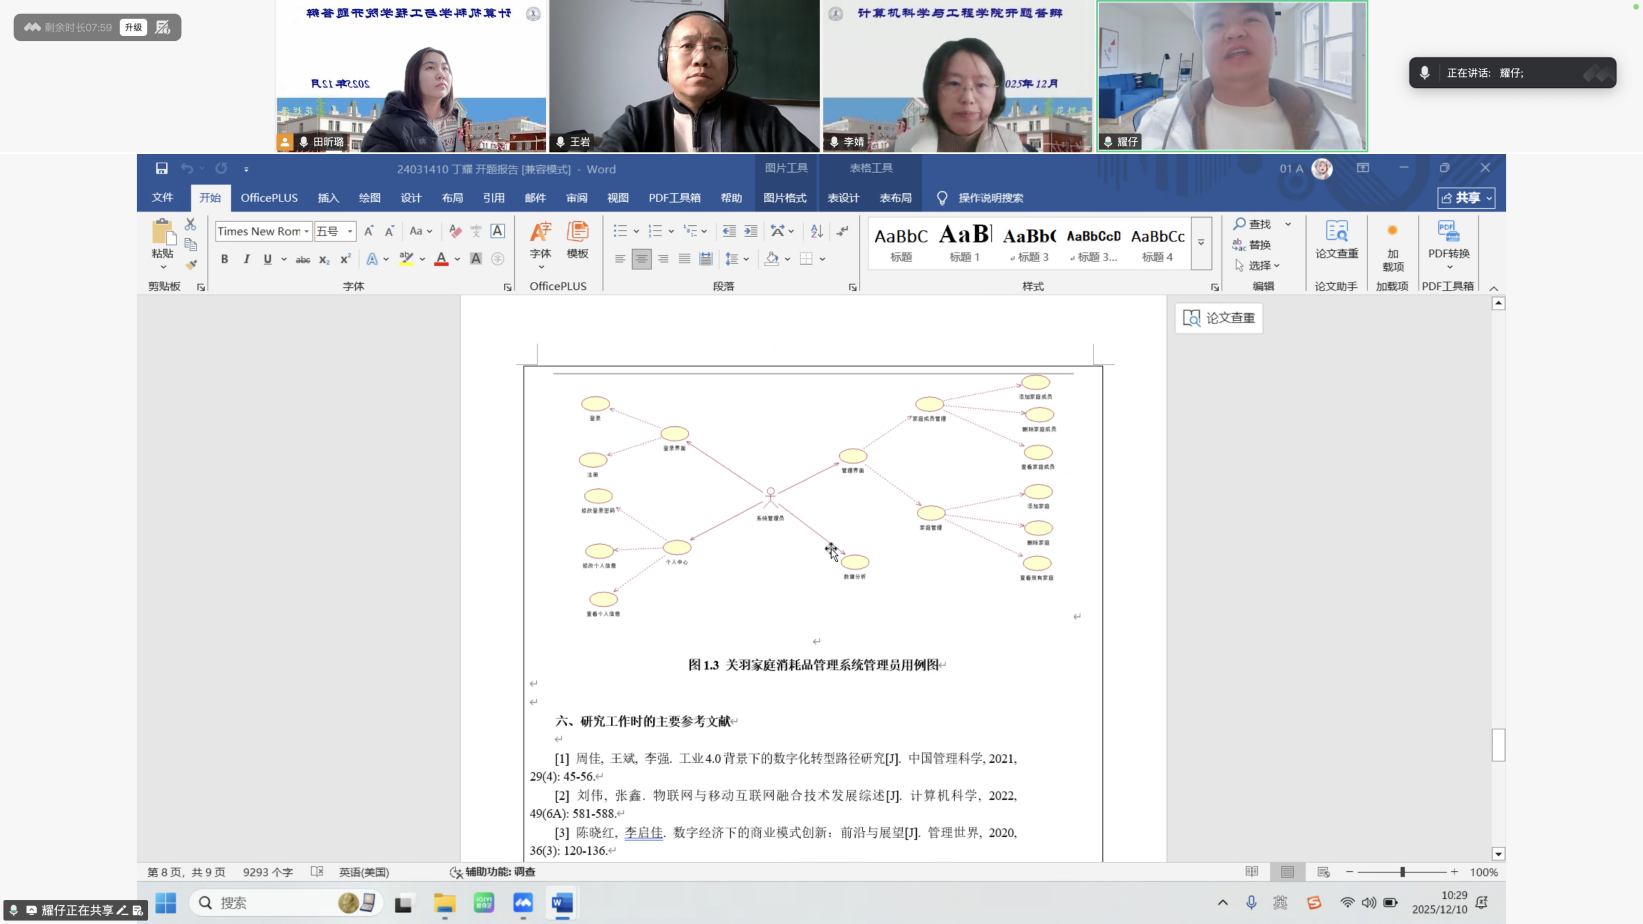
Task: Click the 替换 replace button
Action: tap(1252, 245)
